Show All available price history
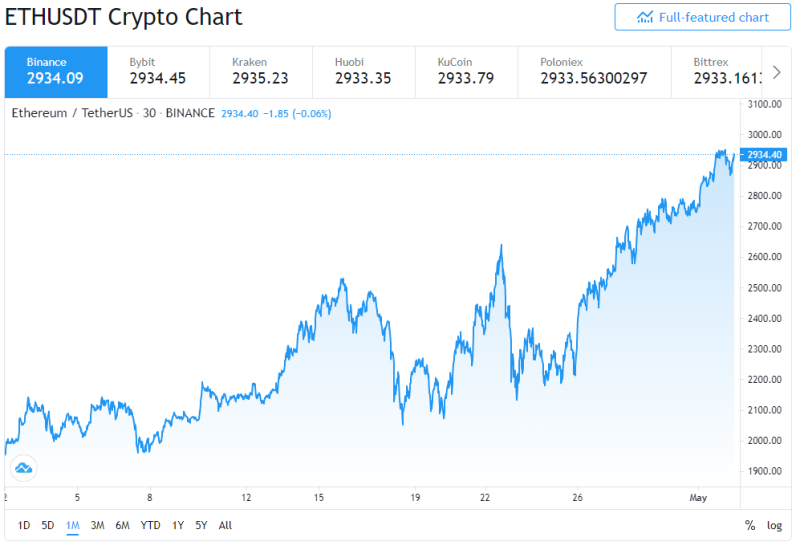This screenshot has height=558, width=800. [225, 525]
